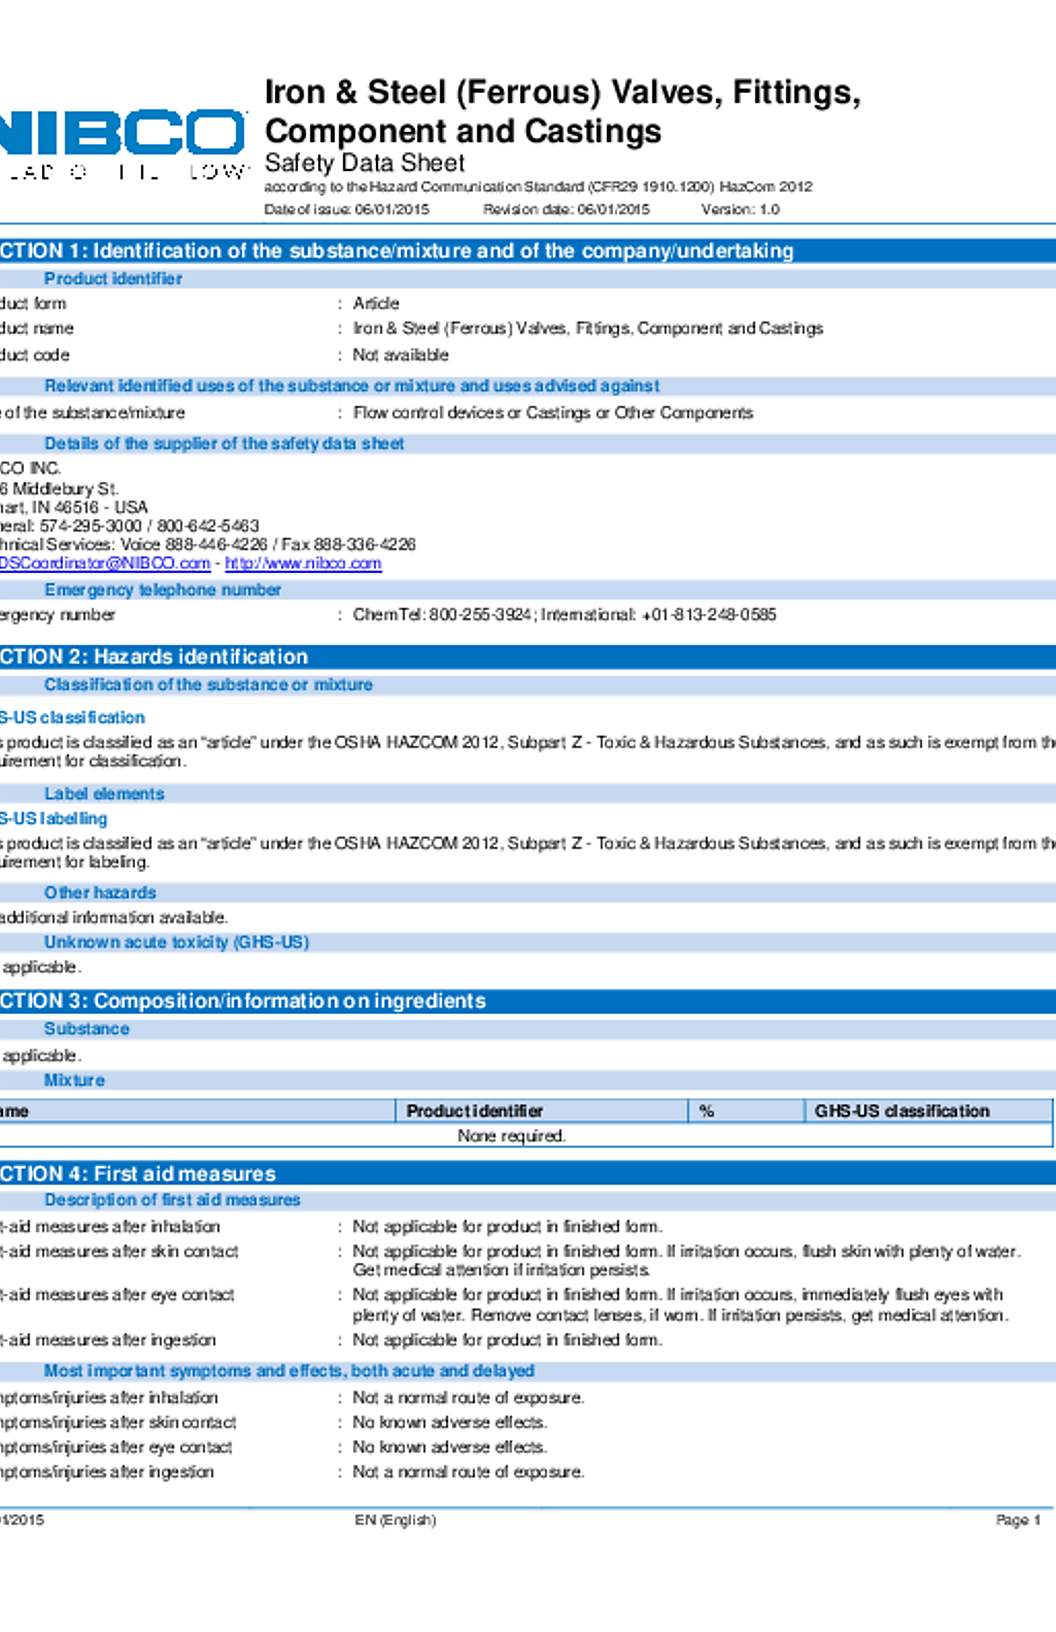
Task: Click the 'Article' product form value
Action: pyautogui.click(x=376, y=303)
